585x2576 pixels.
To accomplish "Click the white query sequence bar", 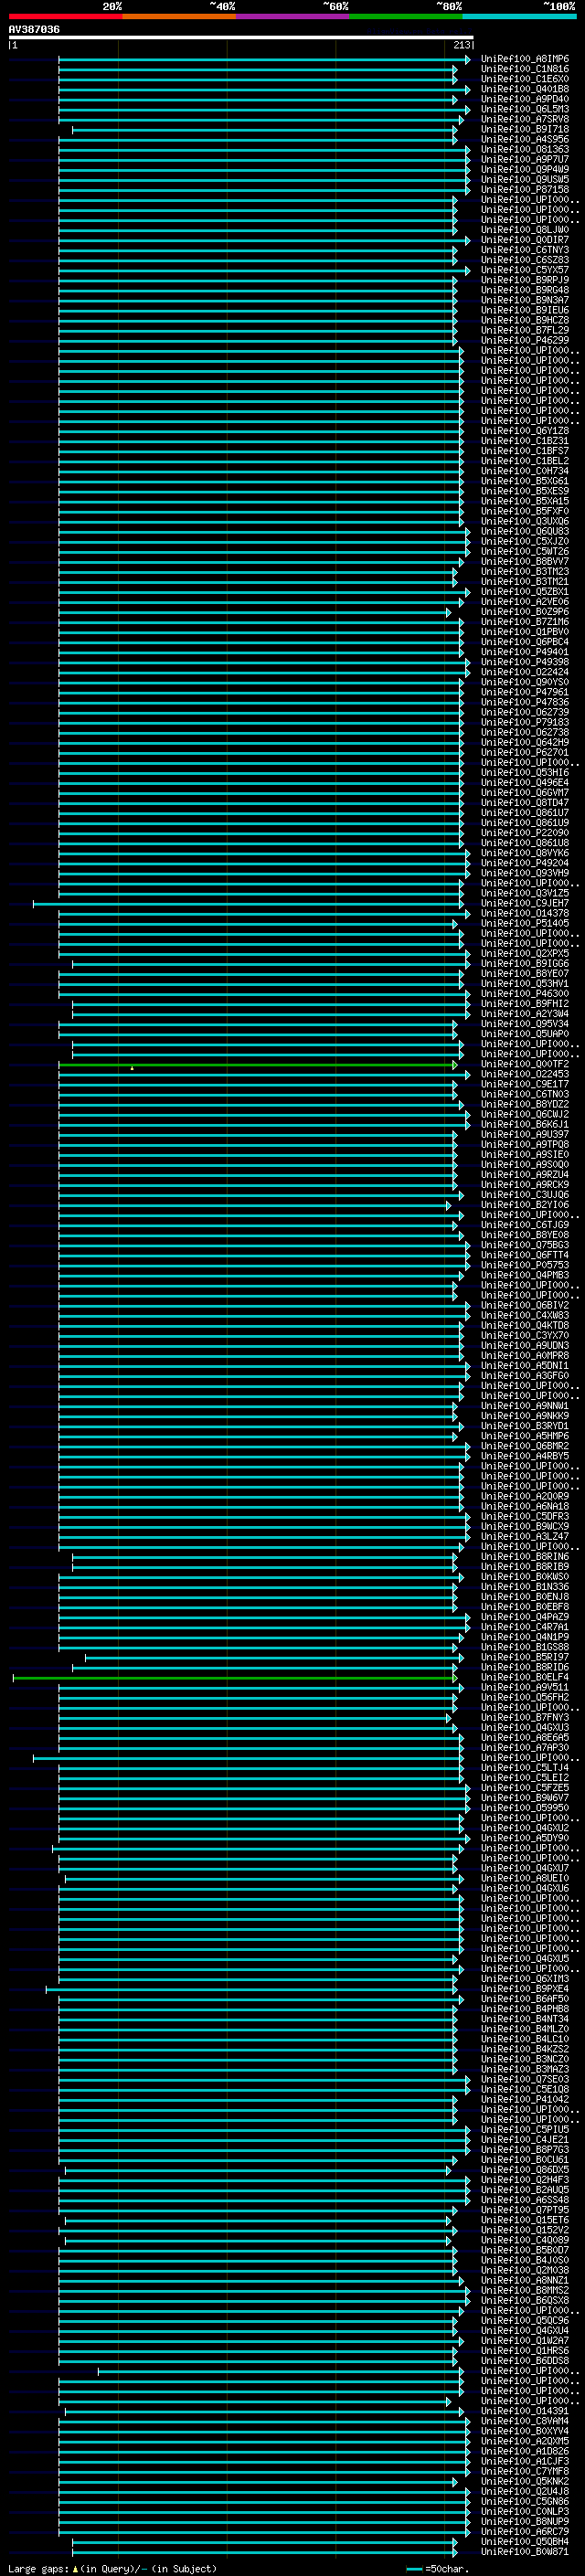I will point(241,37).
